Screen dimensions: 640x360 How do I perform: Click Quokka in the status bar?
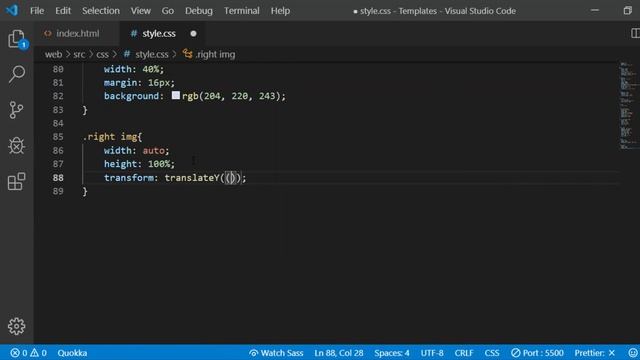point(72,353)
